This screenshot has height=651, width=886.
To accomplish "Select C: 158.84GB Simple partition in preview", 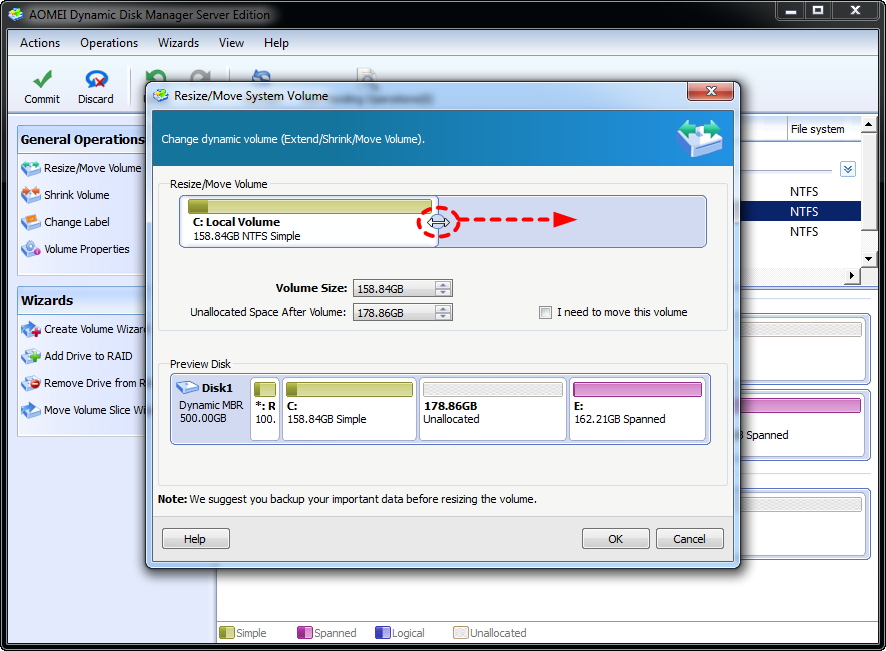I will [x=349, y=409].
